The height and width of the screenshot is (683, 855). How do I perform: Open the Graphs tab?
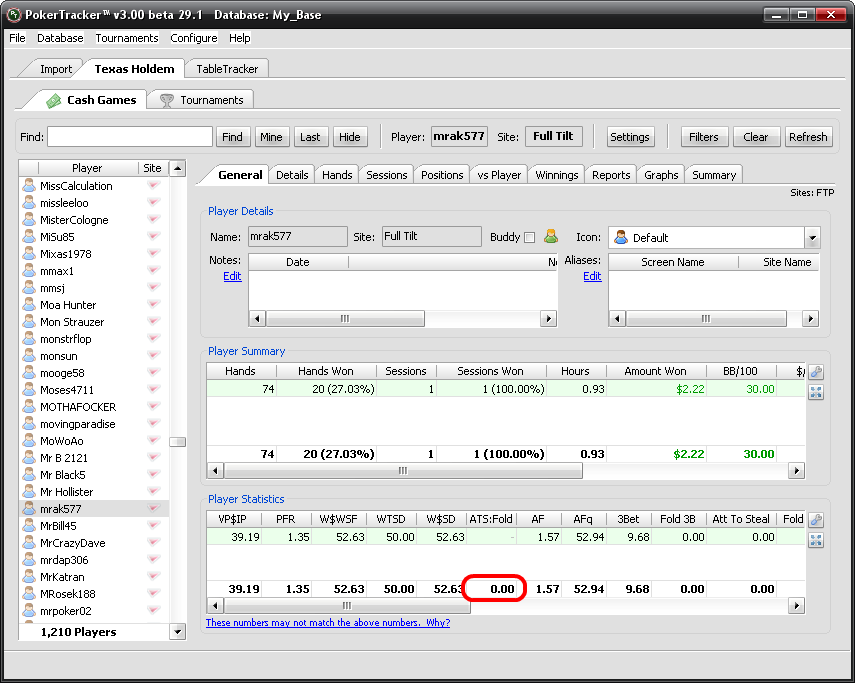point(661,175)
